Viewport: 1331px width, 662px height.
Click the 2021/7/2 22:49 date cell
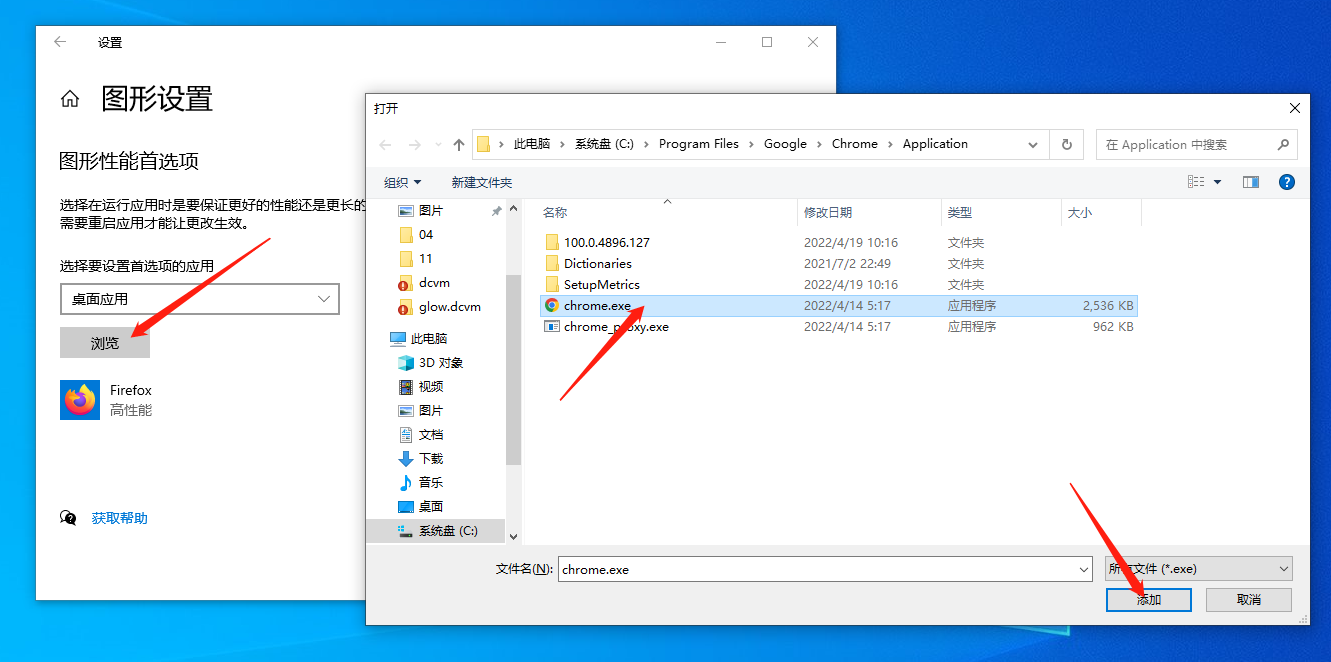847,264
